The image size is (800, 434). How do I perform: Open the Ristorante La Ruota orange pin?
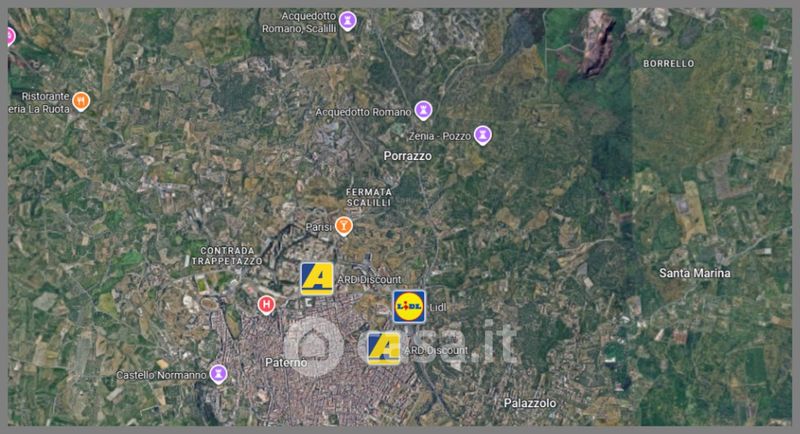pyautogui.click(x=81, y=101)
